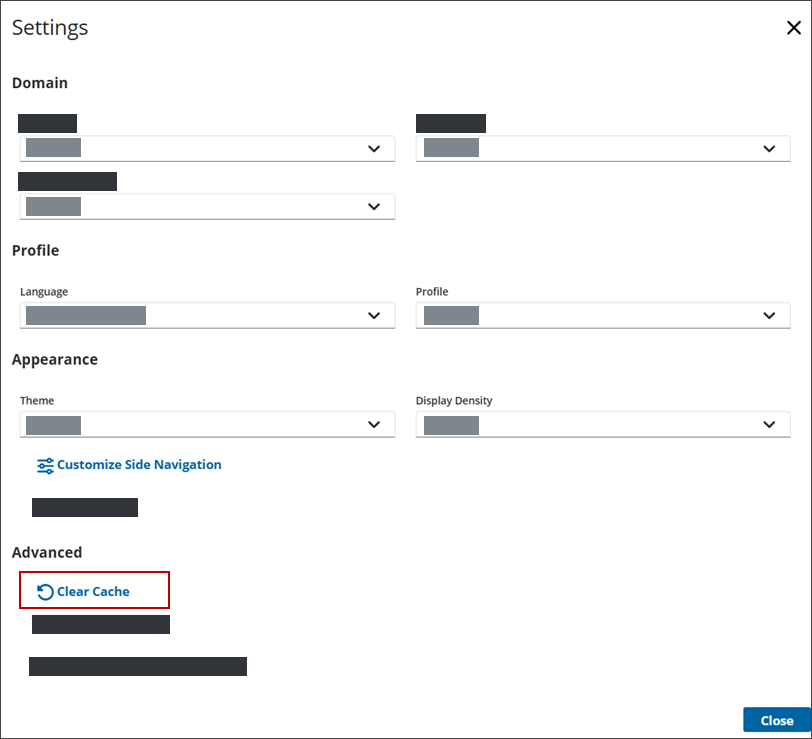Click the wide redacted option at the bottom of Advanced
Screen dimensions: 812x739
tap(138, 666)
